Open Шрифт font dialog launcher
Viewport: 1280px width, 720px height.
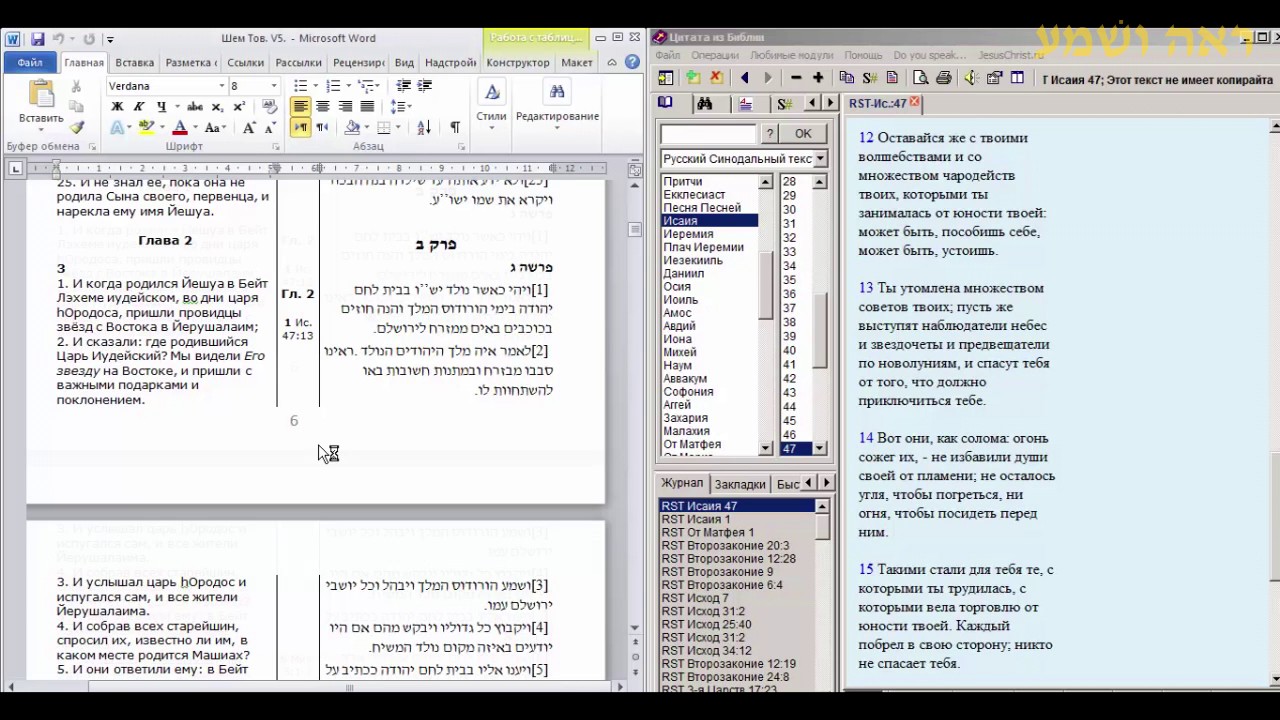(275, 146)
